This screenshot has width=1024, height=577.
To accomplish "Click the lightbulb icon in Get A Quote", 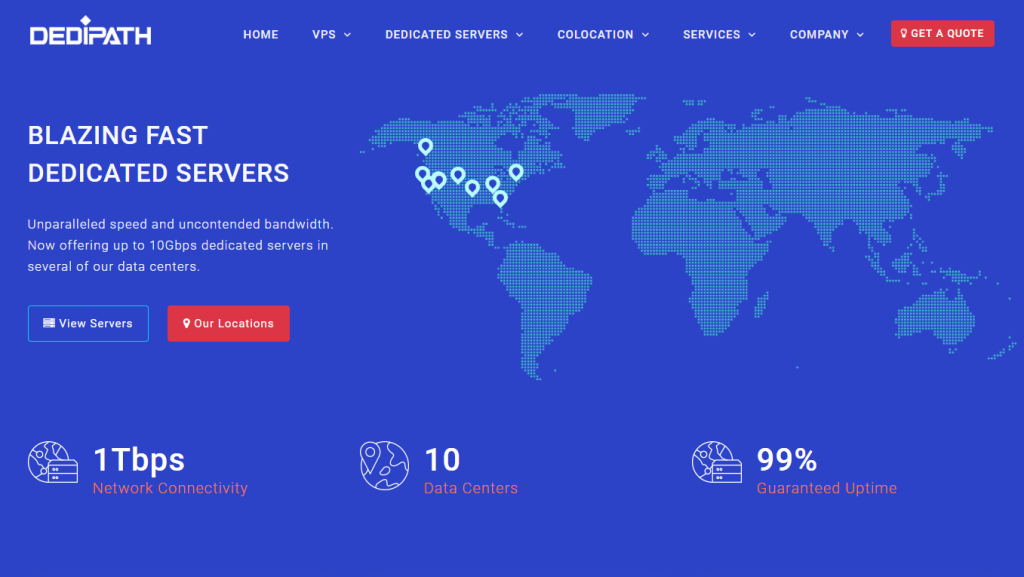I will point(904,33).
